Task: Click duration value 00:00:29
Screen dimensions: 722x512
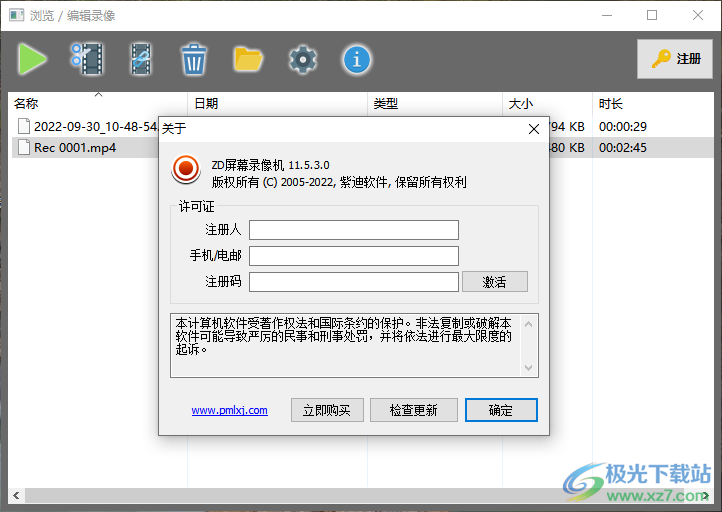Action: click(x=623, y=127)
